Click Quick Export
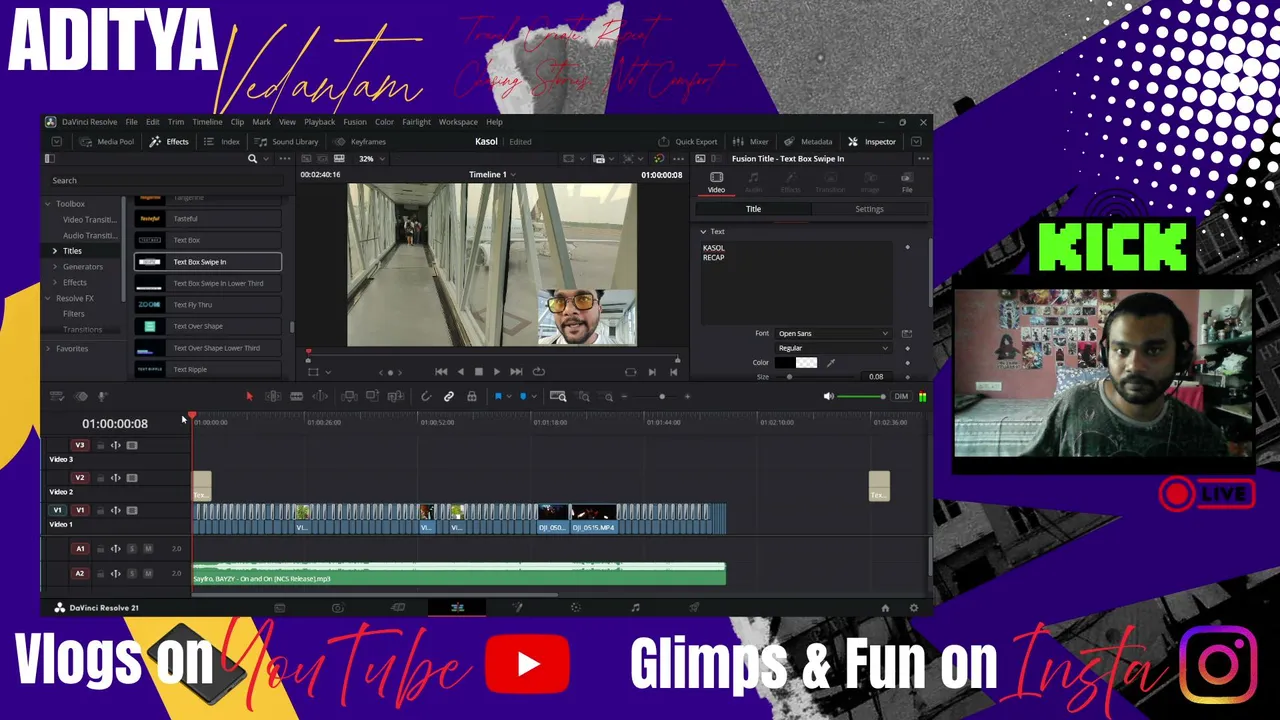1280x720 pixels. [x=688, y=142]
